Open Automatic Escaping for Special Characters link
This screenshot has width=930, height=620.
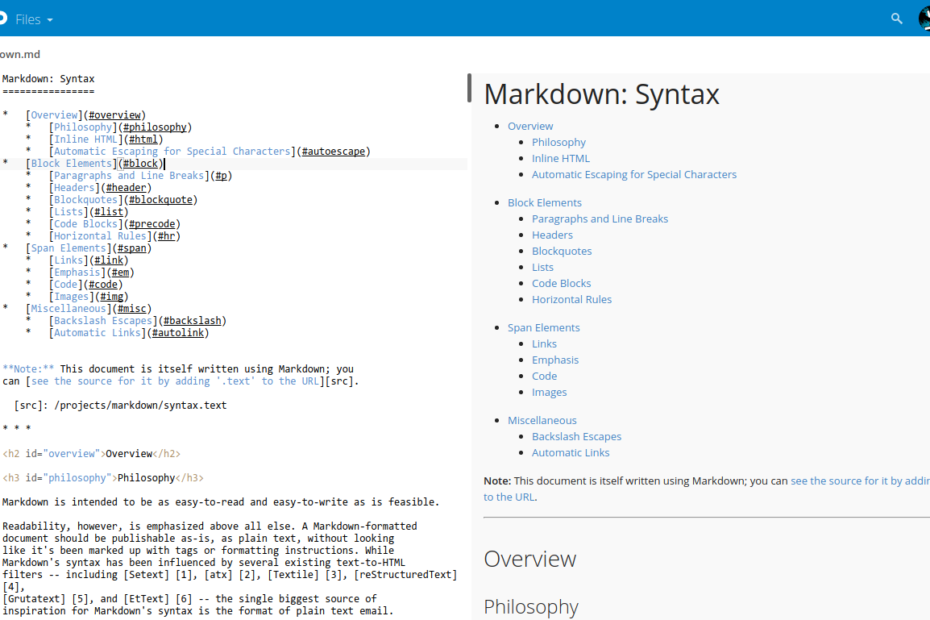click(634, 174)
